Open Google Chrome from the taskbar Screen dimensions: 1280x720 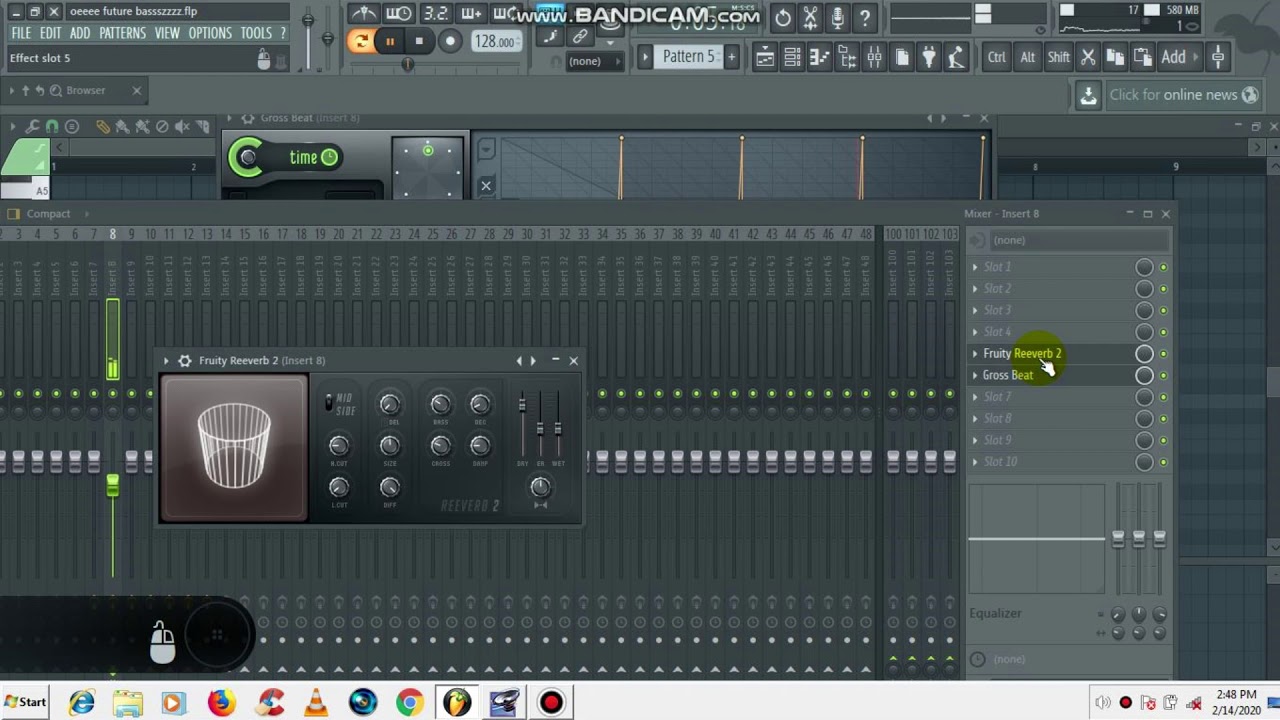click(x=409, y=703)
